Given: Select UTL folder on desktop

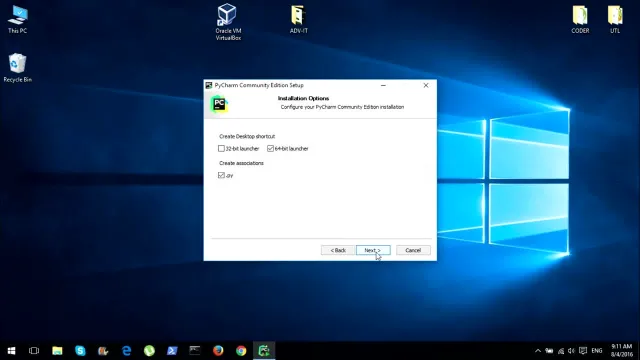Looking at the screenshot, I should click(x=615, y=19).
